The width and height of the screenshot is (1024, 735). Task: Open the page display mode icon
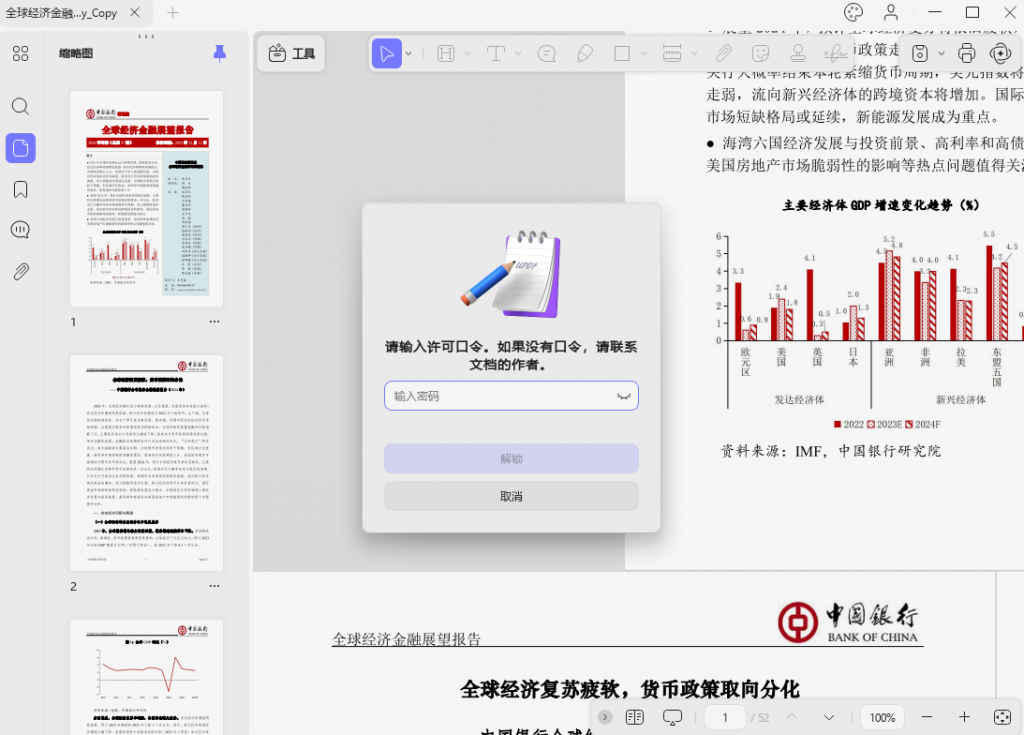tap(635, 717)
